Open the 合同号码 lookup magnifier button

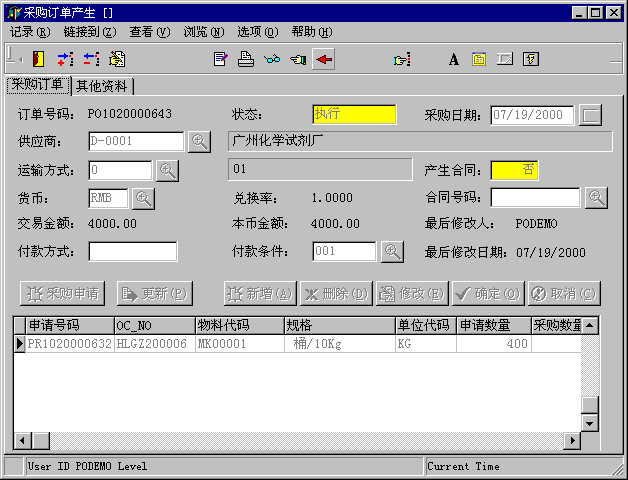coord(596,198)
